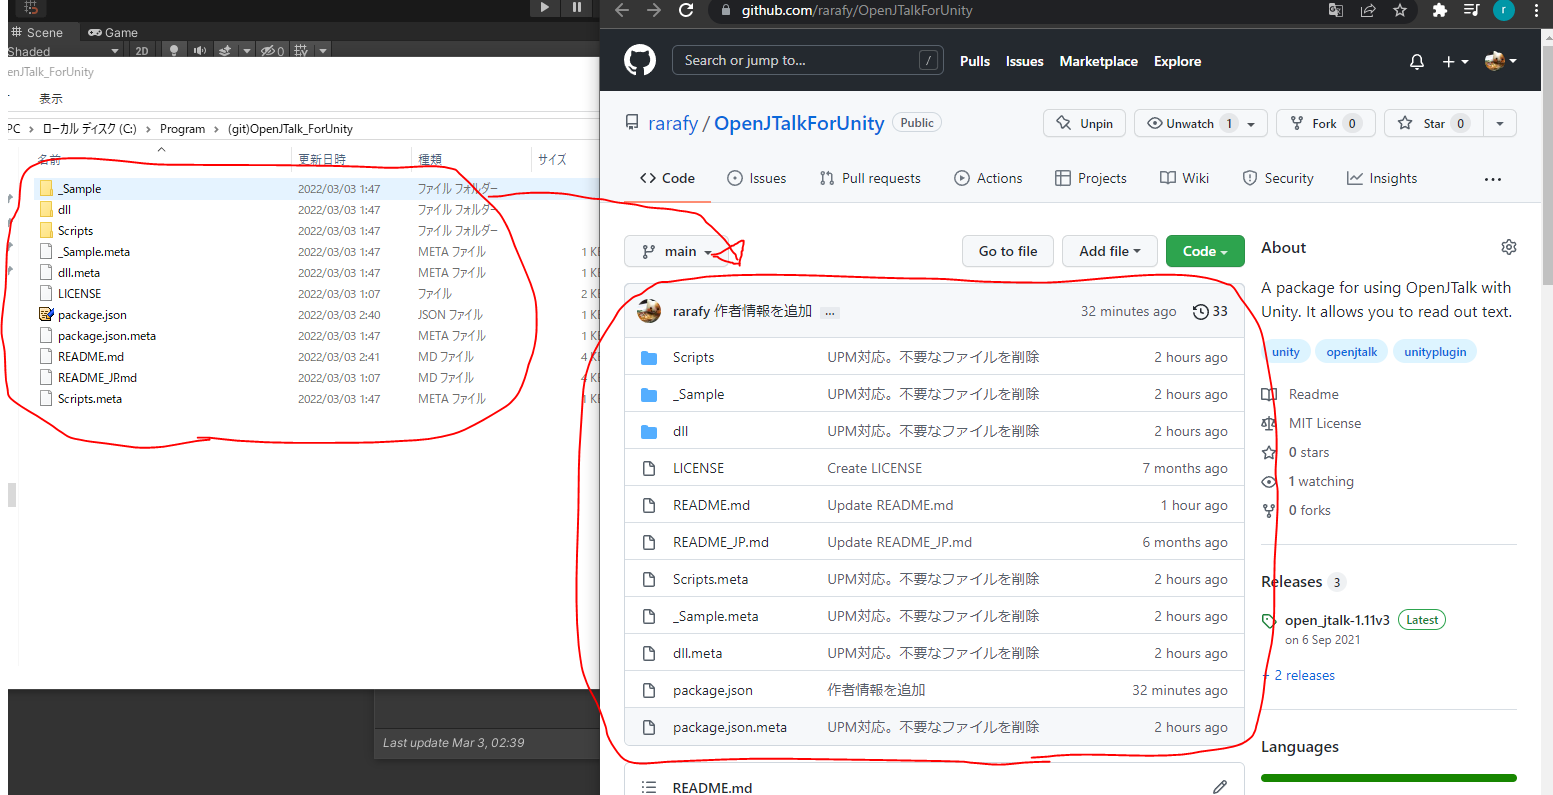Enable 2D mode in the Scene view
The width and height of the screenshot is (1553, 795).
point(142,50)
